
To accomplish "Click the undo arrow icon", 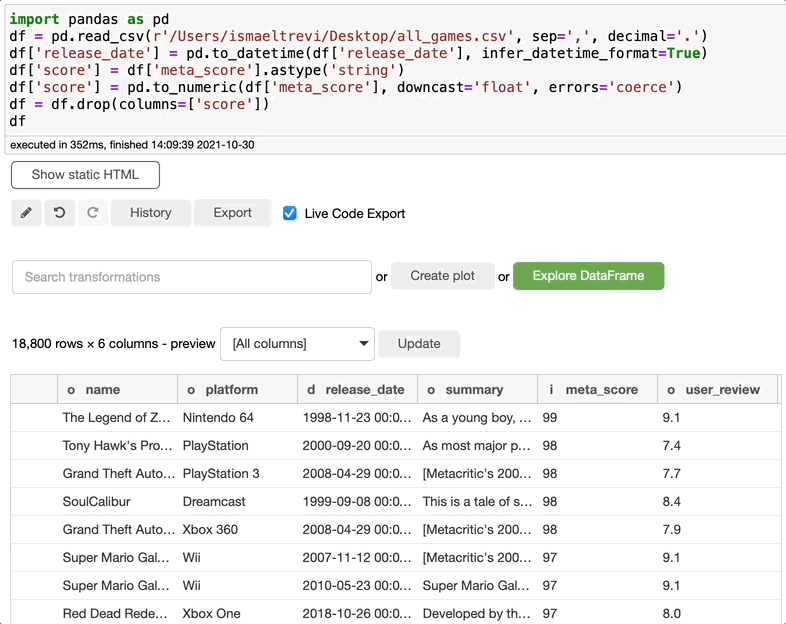I will pyautogui.click(x=60, y=213).
